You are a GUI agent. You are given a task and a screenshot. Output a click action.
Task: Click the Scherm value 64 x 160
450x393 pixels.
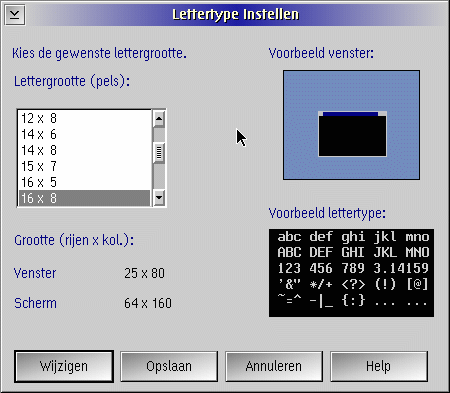tap(148, 303)
